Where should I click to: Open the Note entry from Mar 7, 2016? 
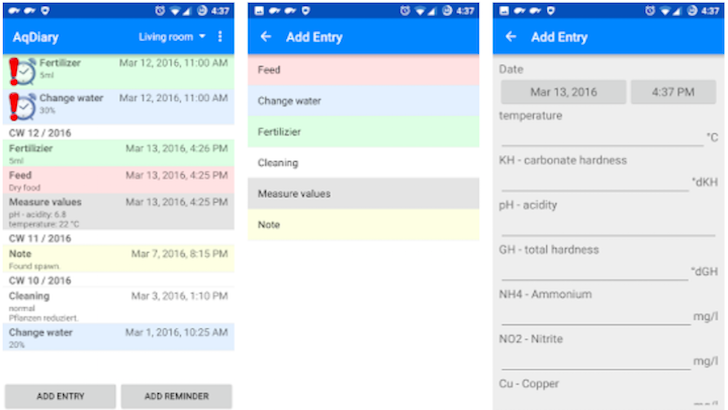click(119, 259)
